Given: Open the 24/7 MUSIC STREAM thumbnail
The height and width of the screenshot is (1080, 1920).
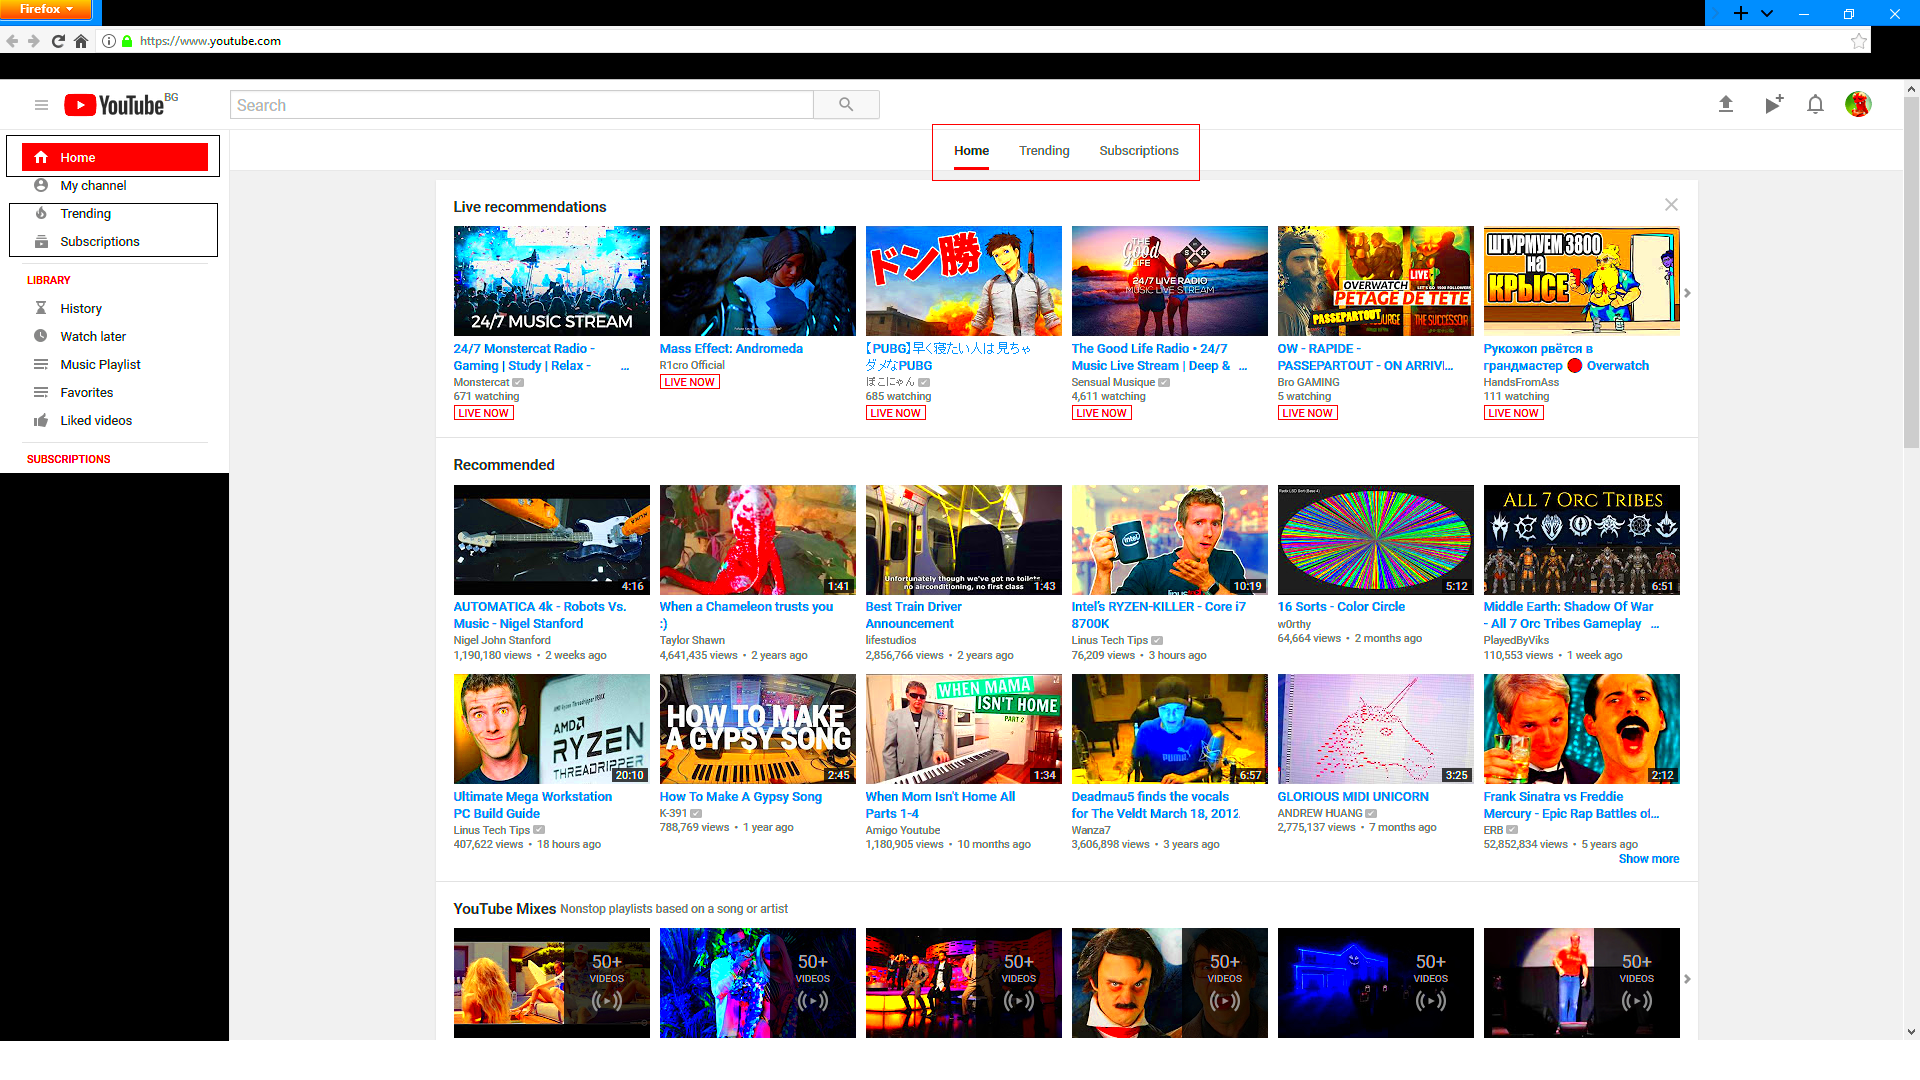Looking at the screenshot, I should coord(551,281).
